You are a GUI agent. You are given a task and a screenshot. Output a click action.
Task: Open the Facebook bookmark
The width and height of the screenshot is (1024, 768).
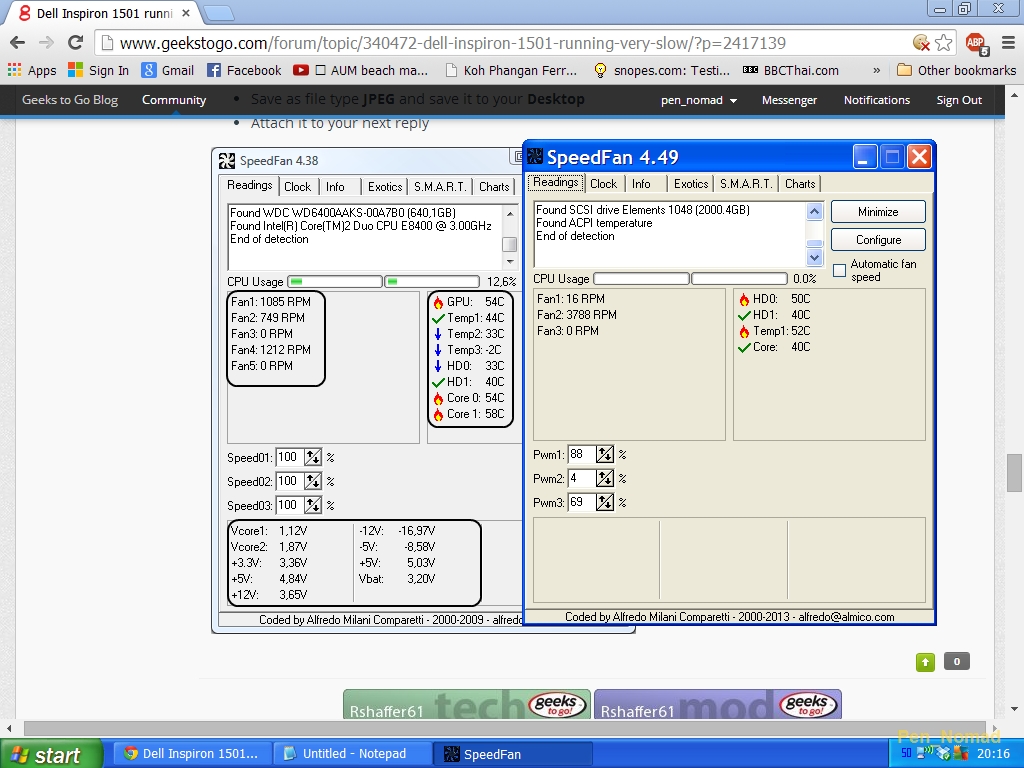[244, 71]
